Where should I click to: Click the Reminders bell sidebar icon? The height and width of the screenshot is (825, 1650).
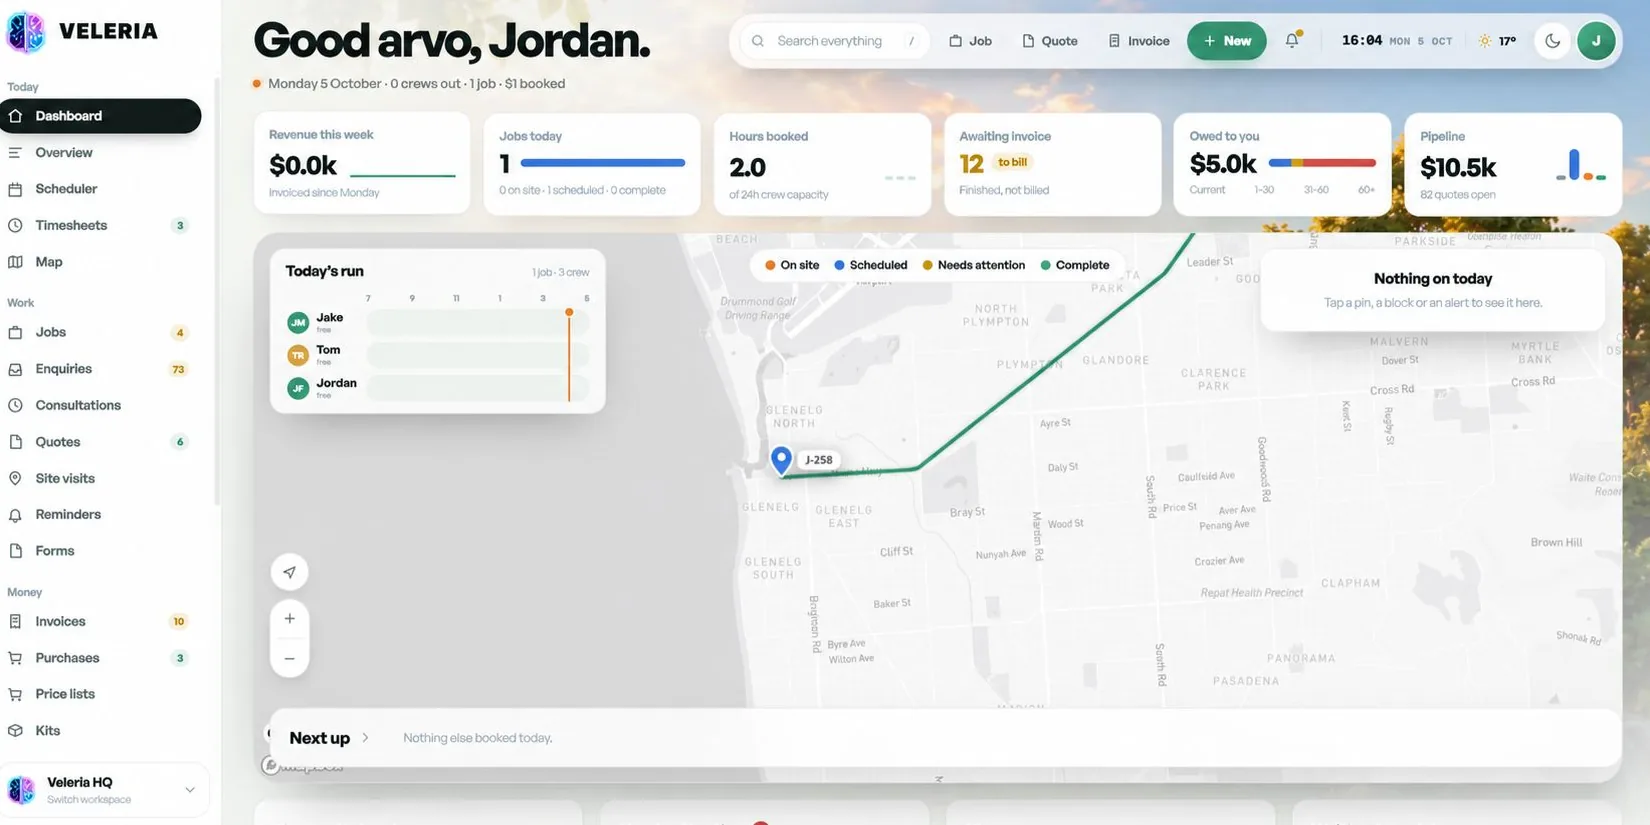tap(15, 515)
